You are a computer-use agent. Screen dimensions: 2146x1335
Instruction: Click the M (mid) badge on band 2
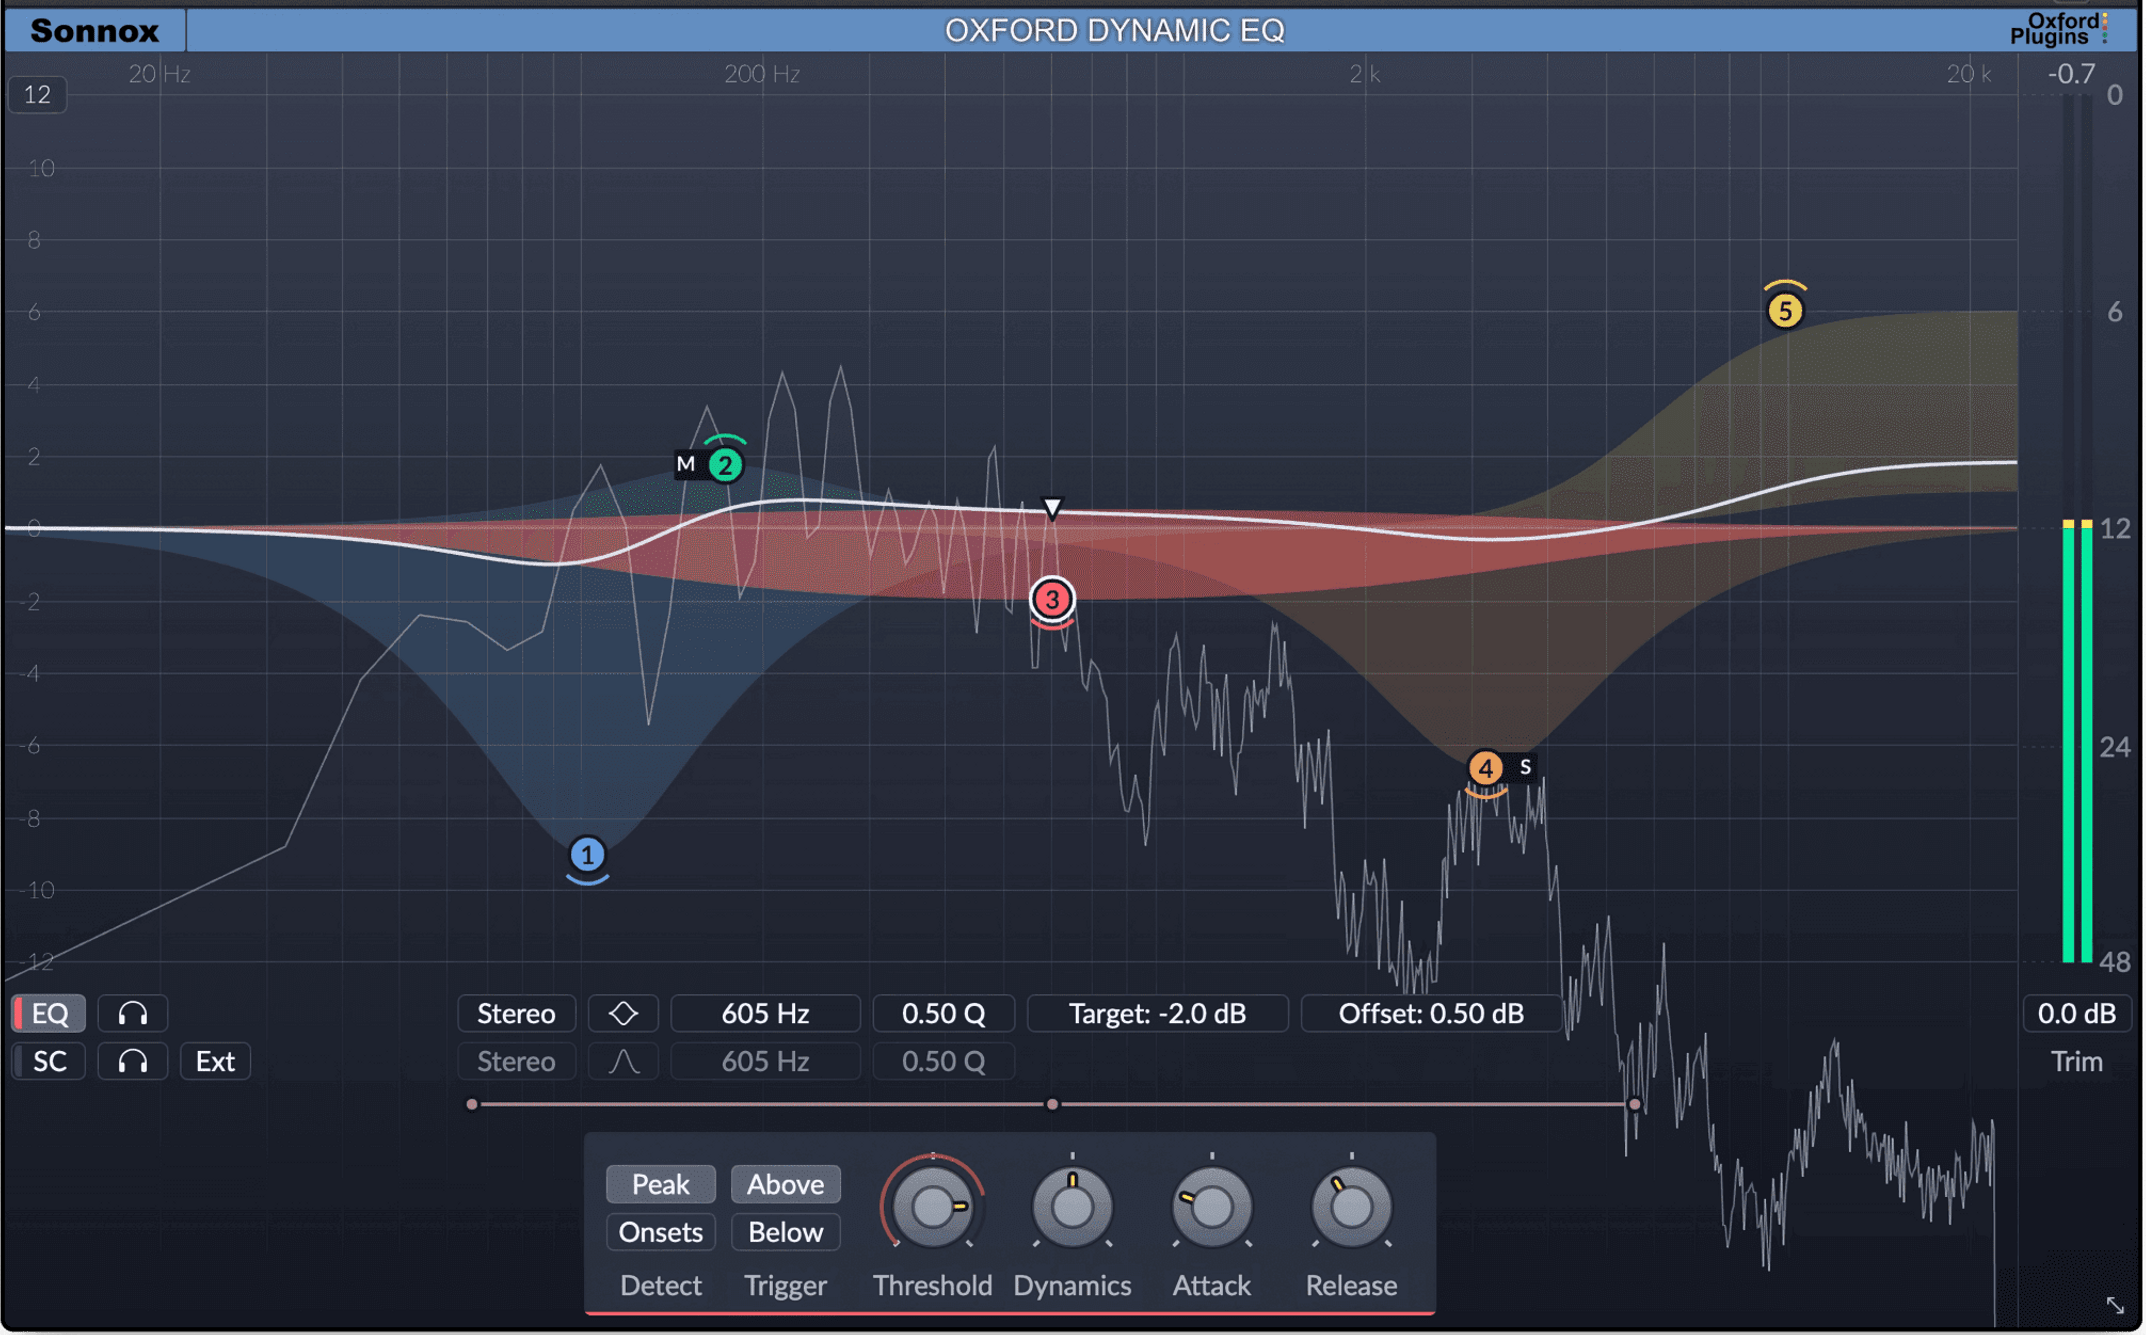pyautogui.click(x=686, y=464)
